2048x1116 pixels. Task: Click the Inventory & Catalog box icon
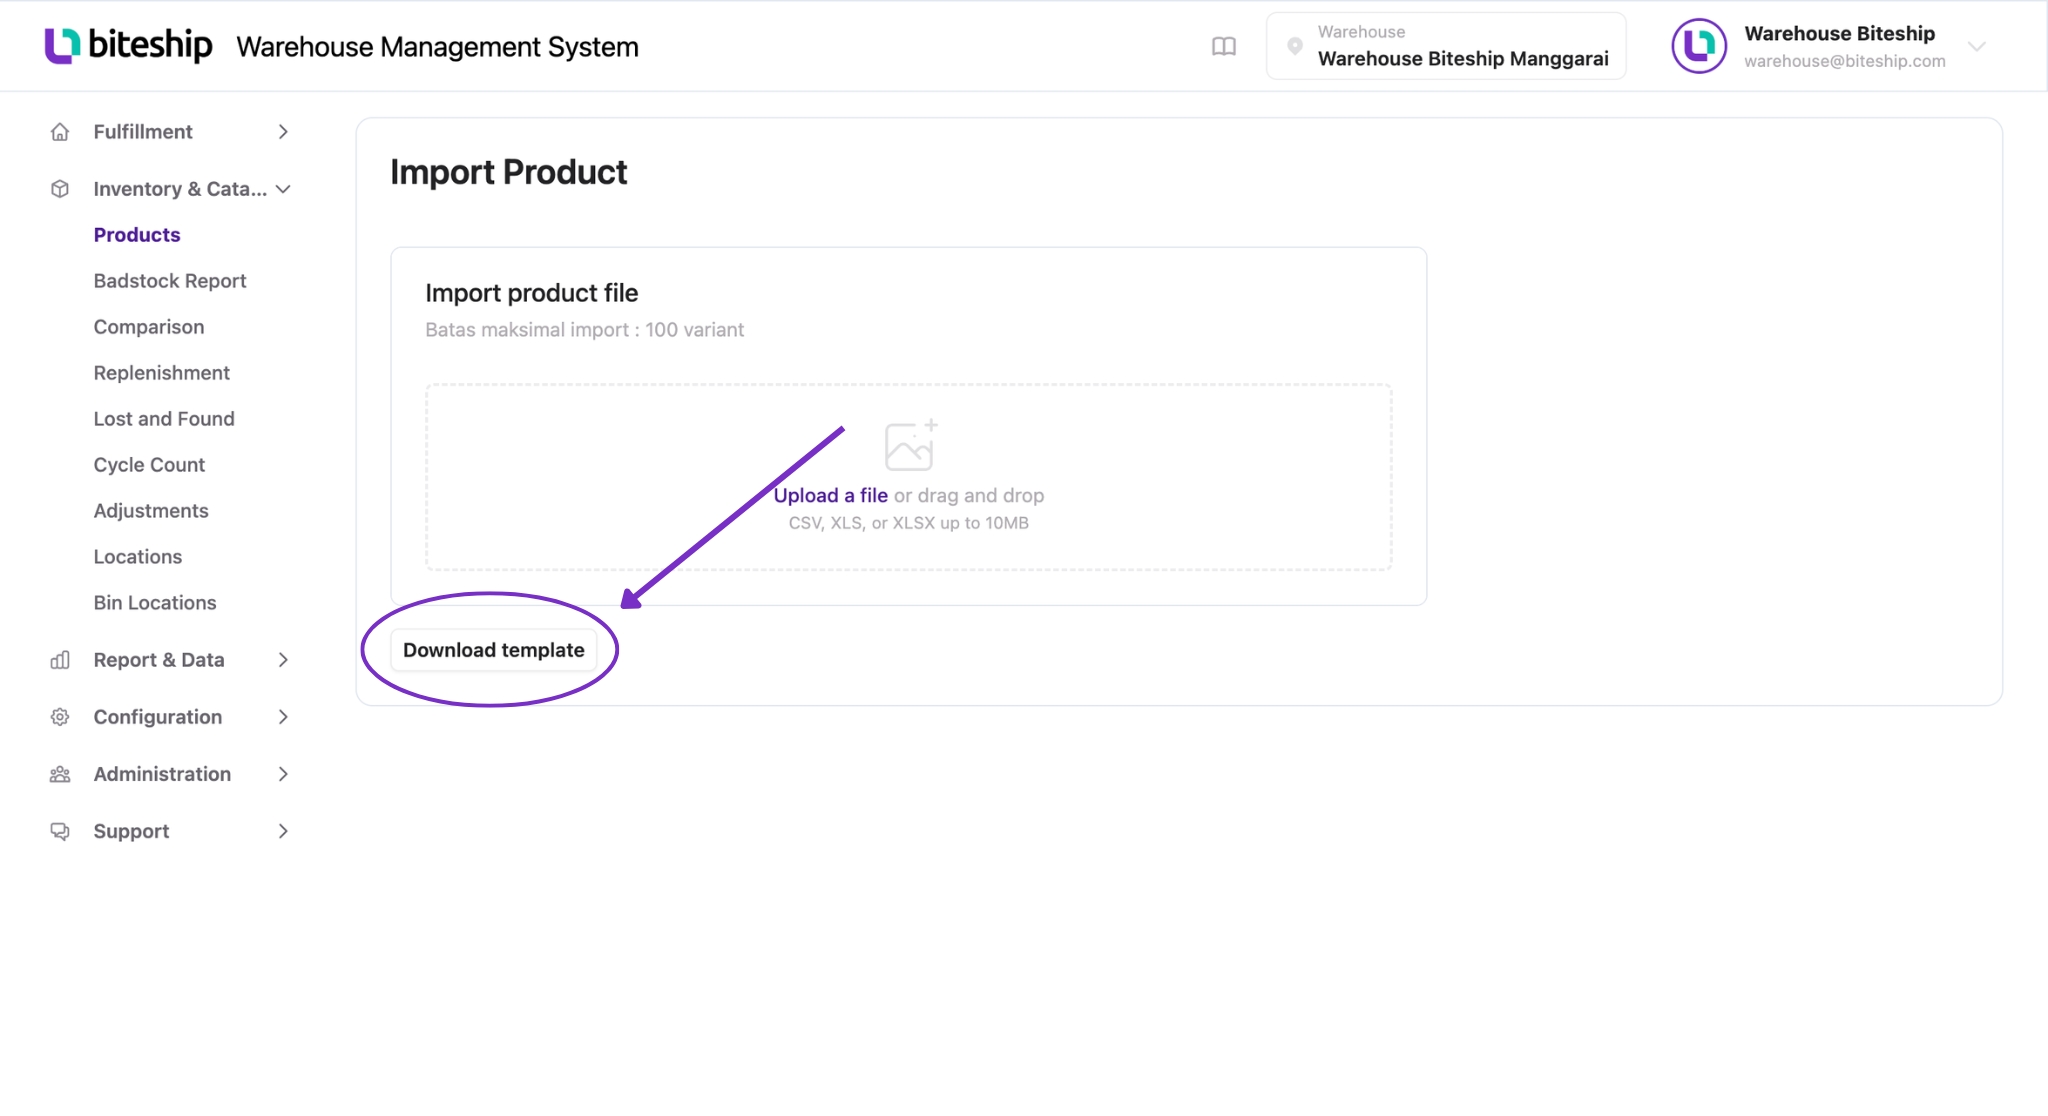60,189
